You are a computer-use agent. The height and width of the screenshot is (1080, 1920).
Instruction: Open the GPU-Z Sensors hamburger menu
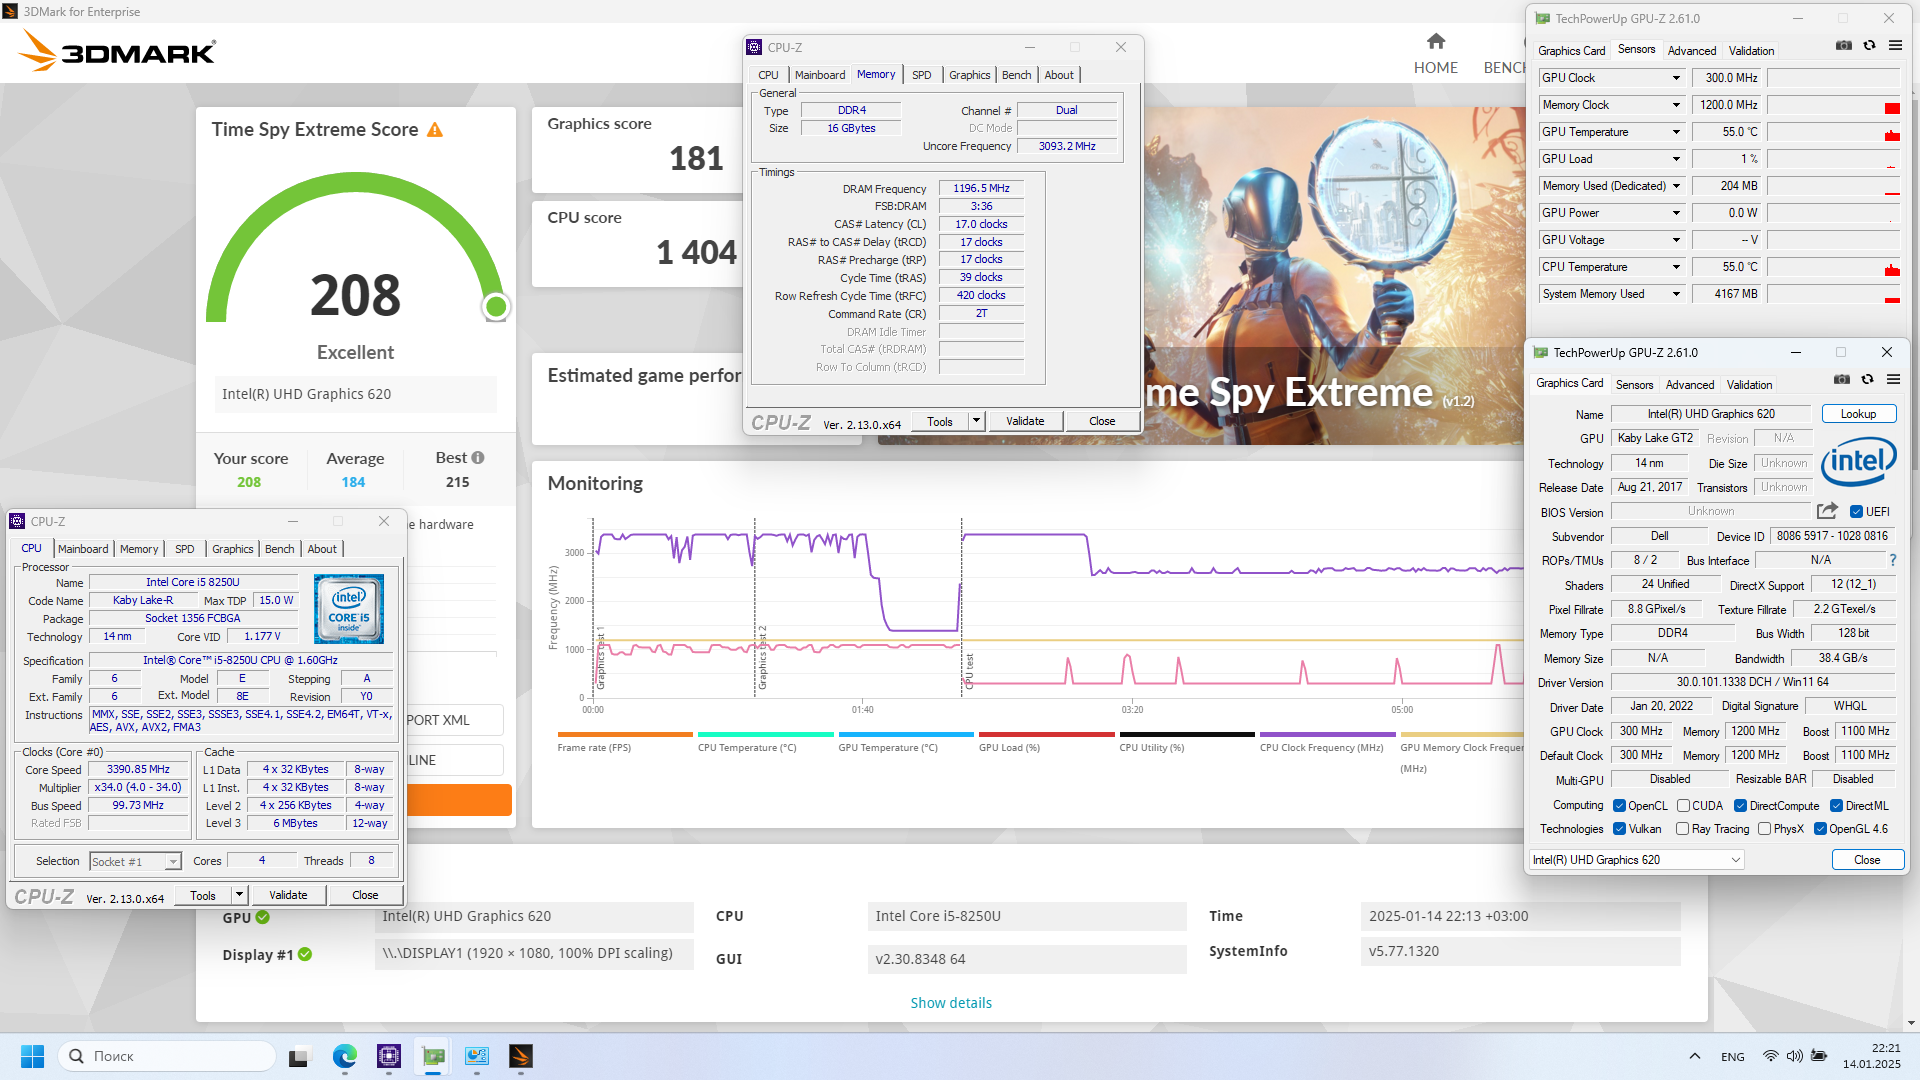coord(1895,46)
